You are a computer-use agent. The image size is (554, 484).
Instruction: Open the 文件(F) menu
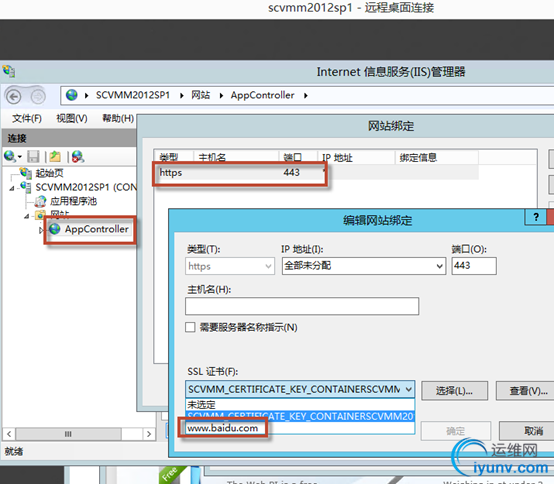(27, 118)
